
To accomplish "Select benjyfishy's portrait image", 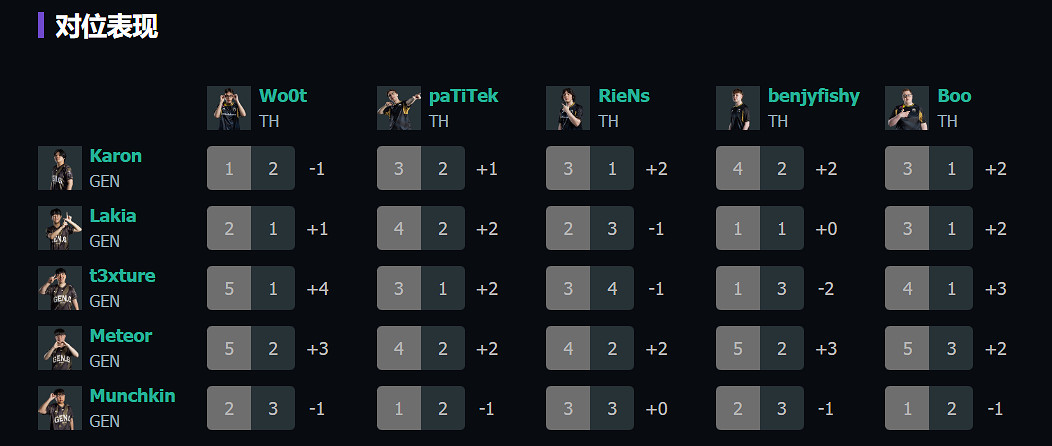I will point(738,108).
